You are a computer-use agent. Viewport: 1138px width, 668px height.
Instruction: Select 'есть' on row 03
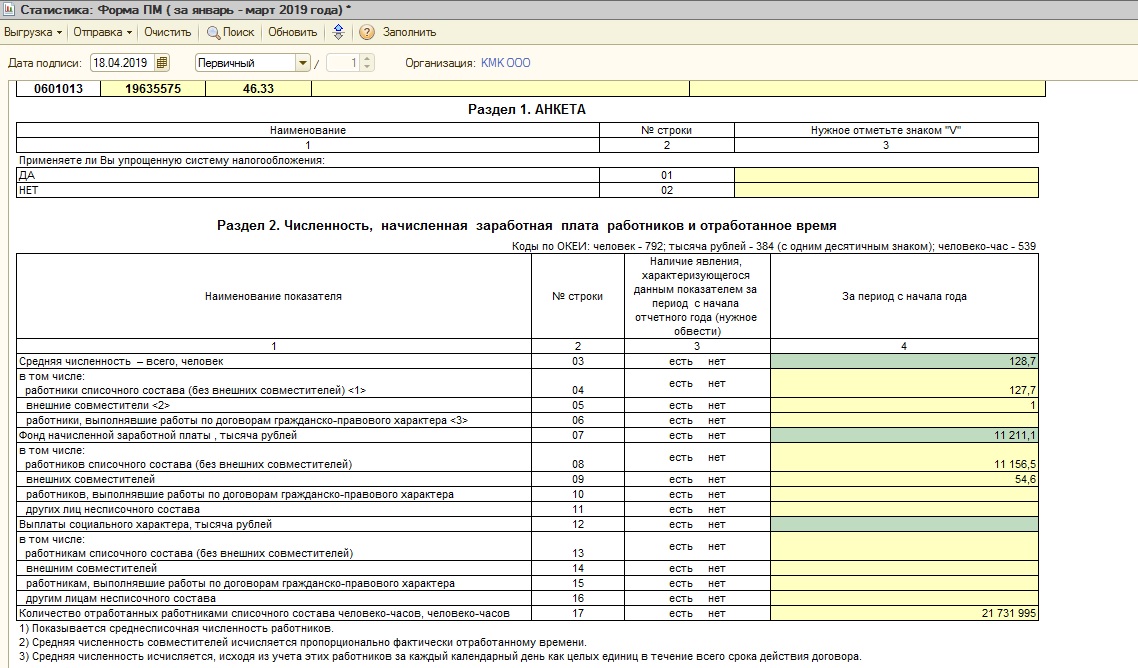click(681, 362)
